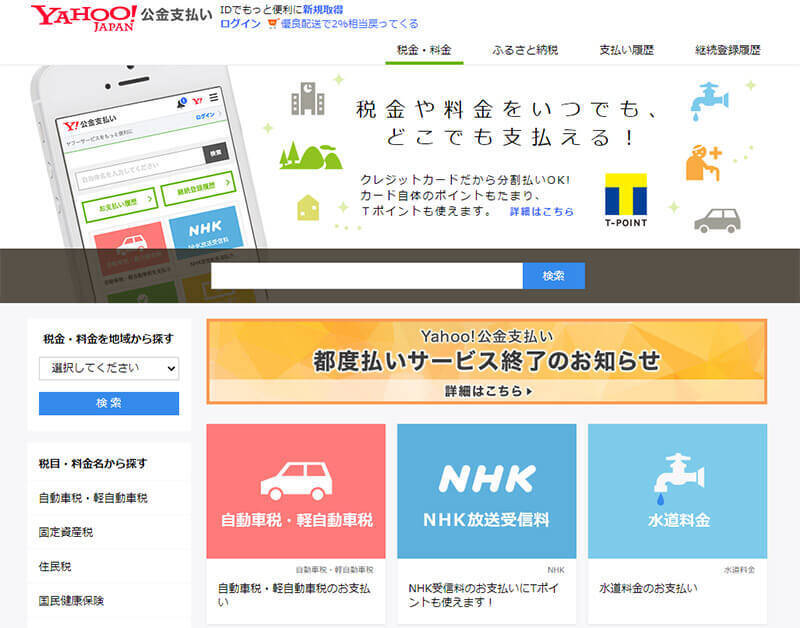Open the ログイン link in header
This screenshot has height=628, width=800.
(239, 24)
